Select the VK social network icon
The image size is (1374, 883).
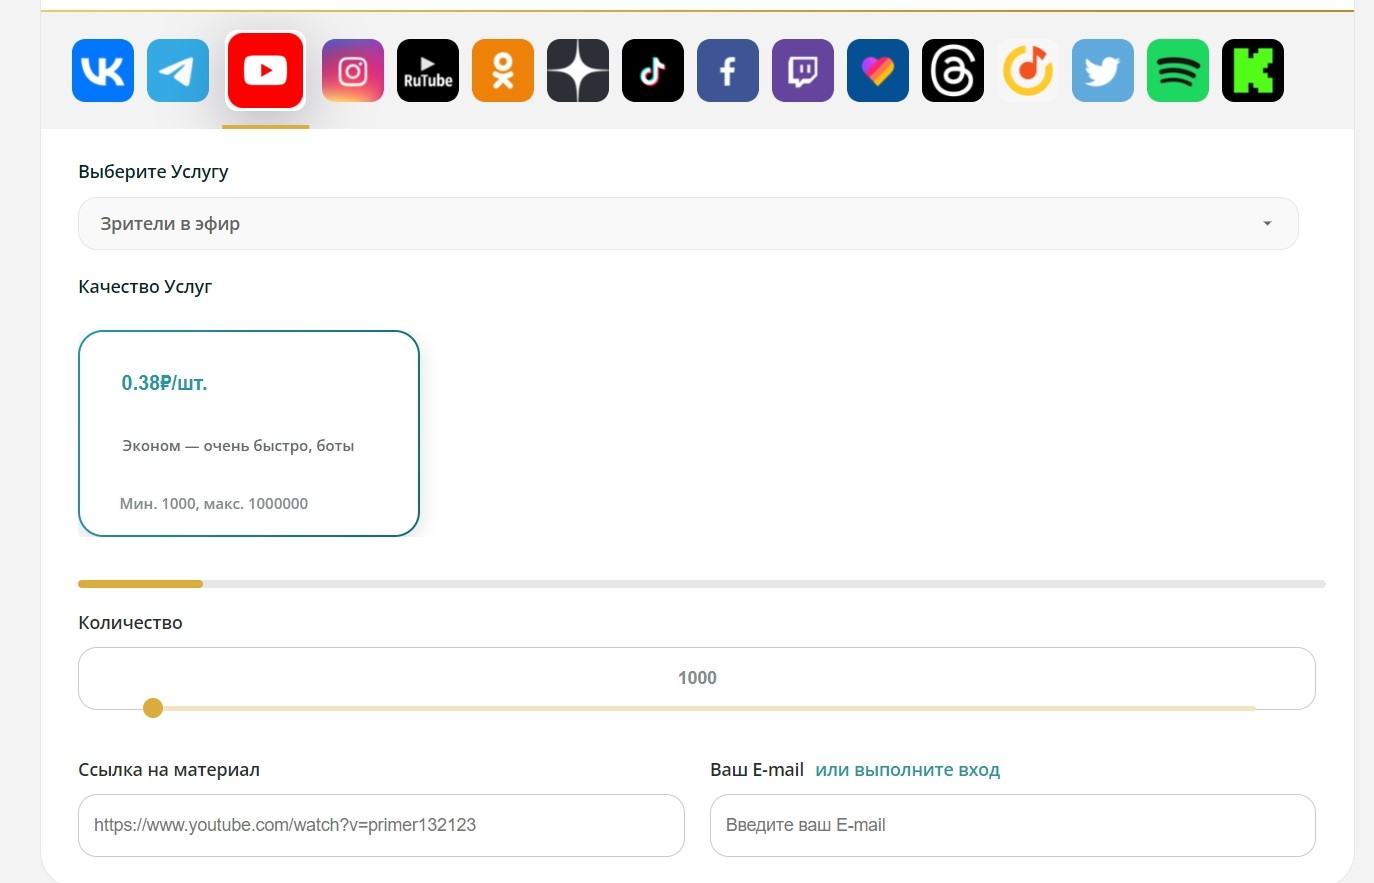[x=103, y=71]
